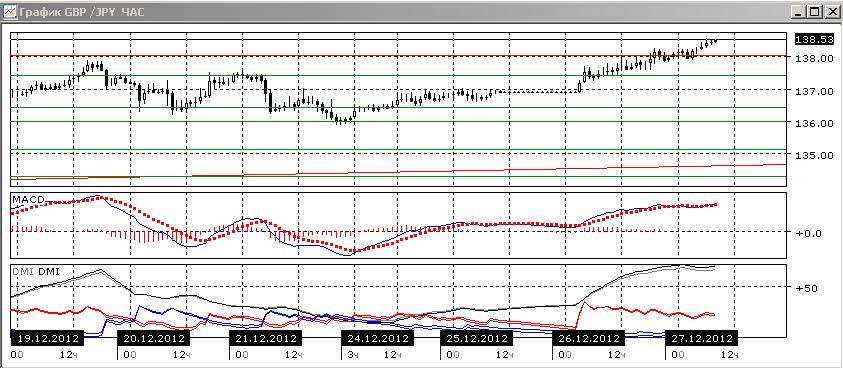Click the '3ч' hour label under 24.12.2012
Viewport: 843px width, 369px height.
tap(353, 355)
